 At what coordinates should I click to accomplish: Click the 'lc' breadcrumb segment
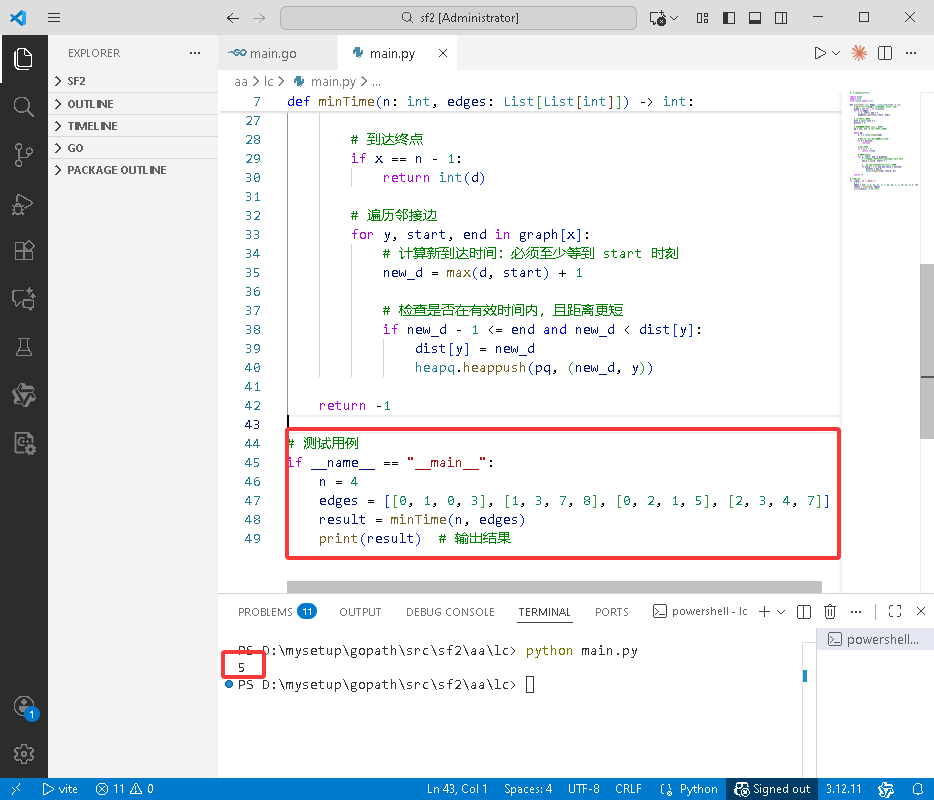(x=269, y=82)
